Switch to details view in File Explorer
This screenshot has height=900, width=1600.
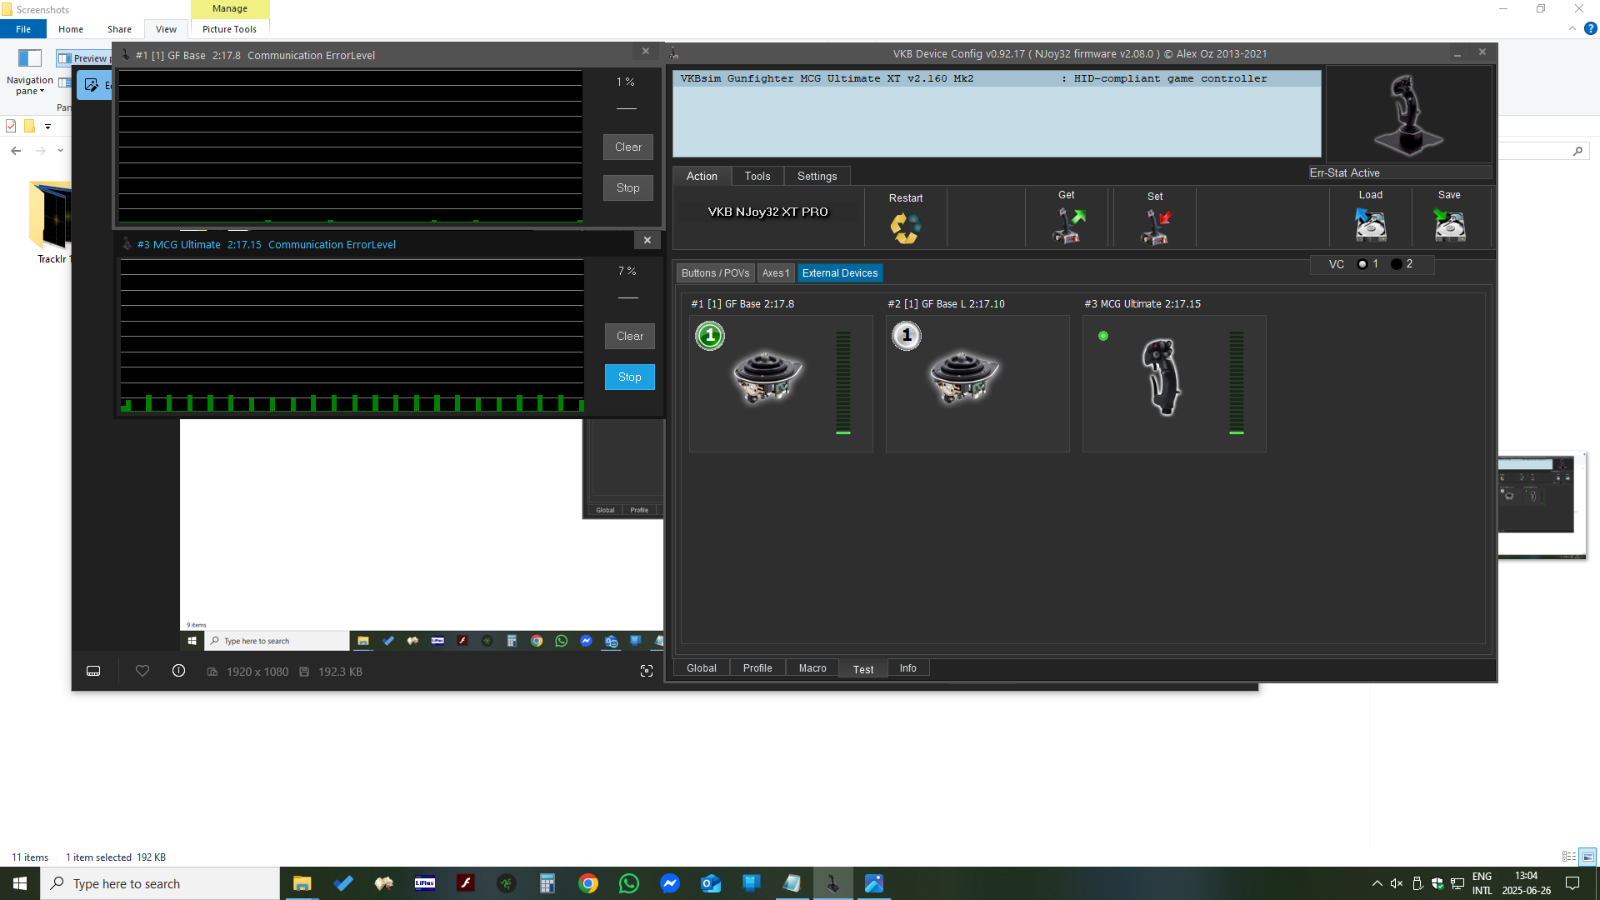click(x=1569, y=857)
